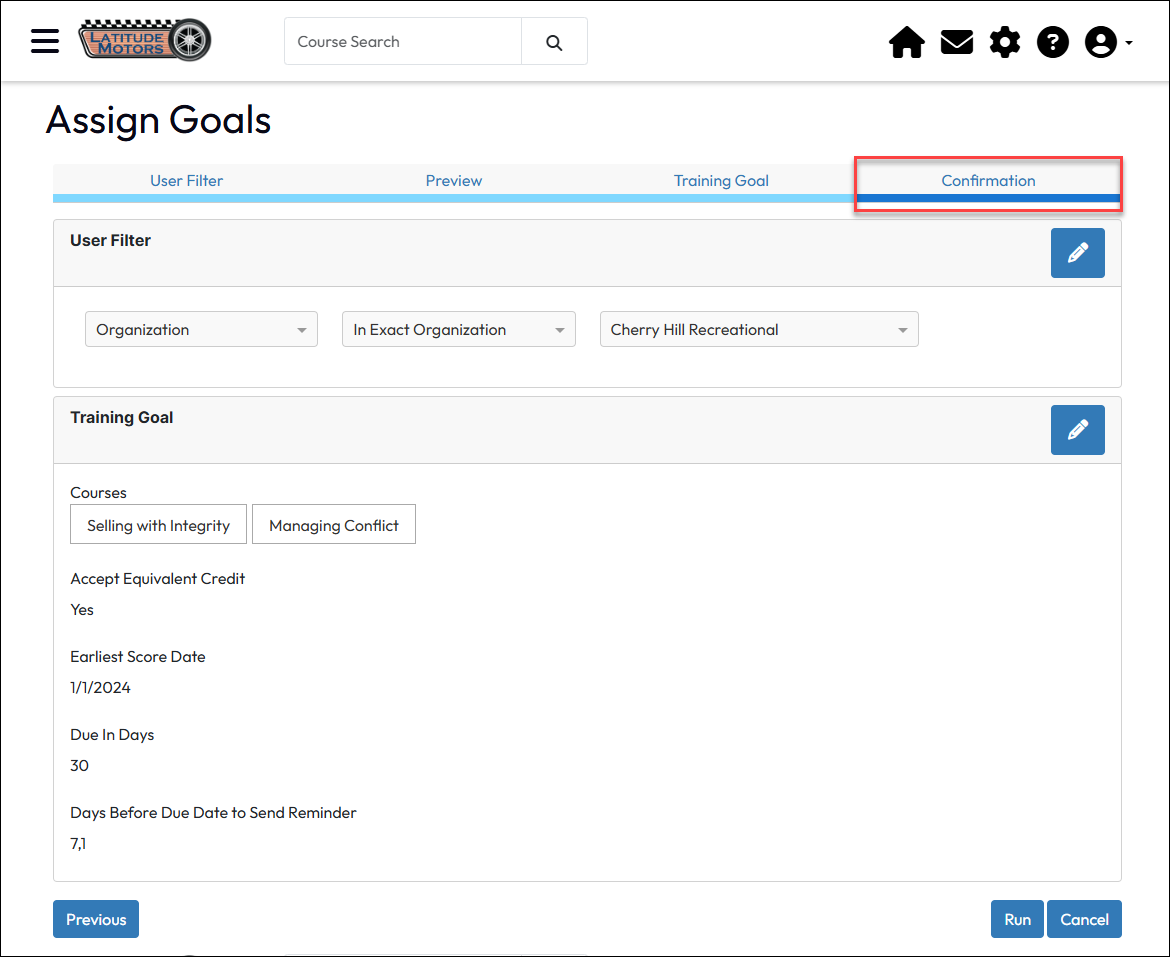Edit the Training Goal section with pencil
1170x957 pixels.
coord(1077,430)
